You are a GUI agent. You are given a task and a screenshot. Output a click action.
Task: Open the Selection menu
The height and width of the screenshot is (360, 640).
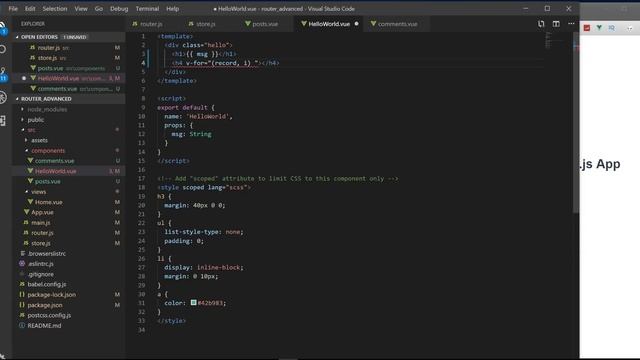coord(55,9)
